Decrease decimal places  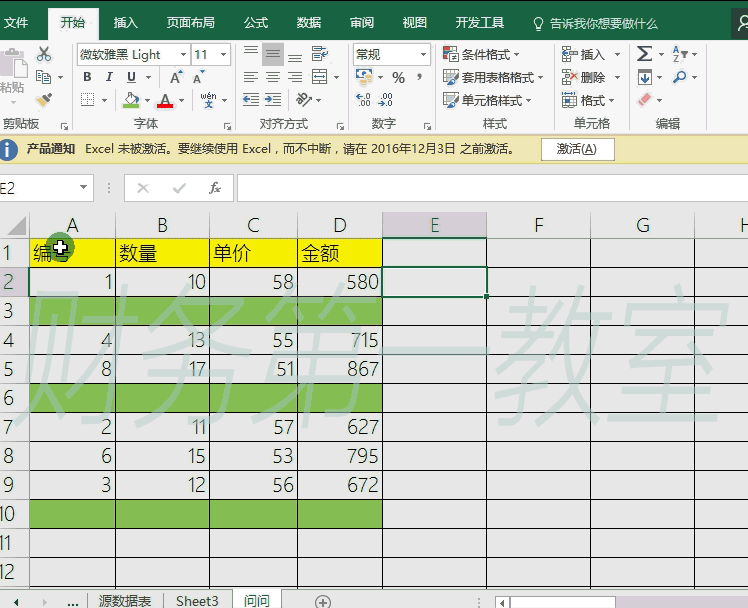[385, 100]
